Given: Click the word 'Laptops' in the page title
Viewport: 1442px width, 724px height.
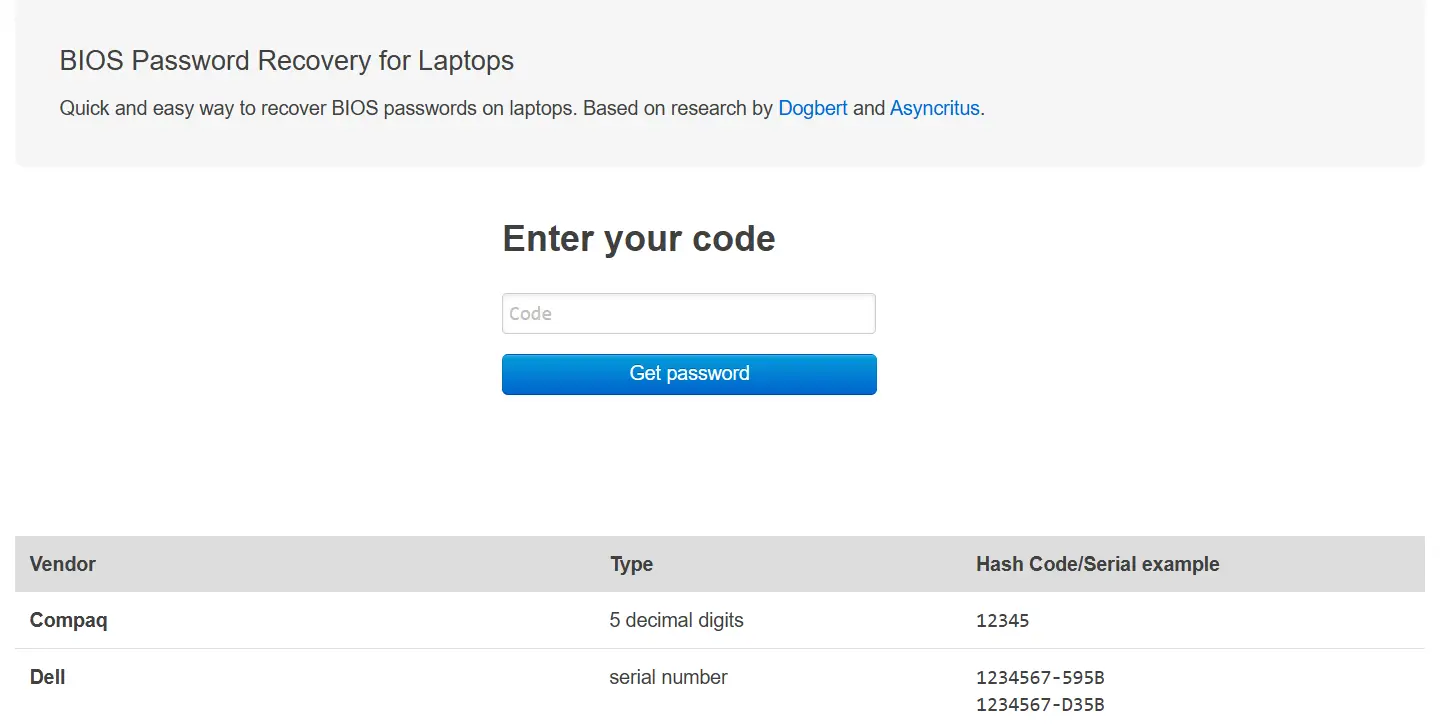Looking at the screenshot, I should pos(465,61).
